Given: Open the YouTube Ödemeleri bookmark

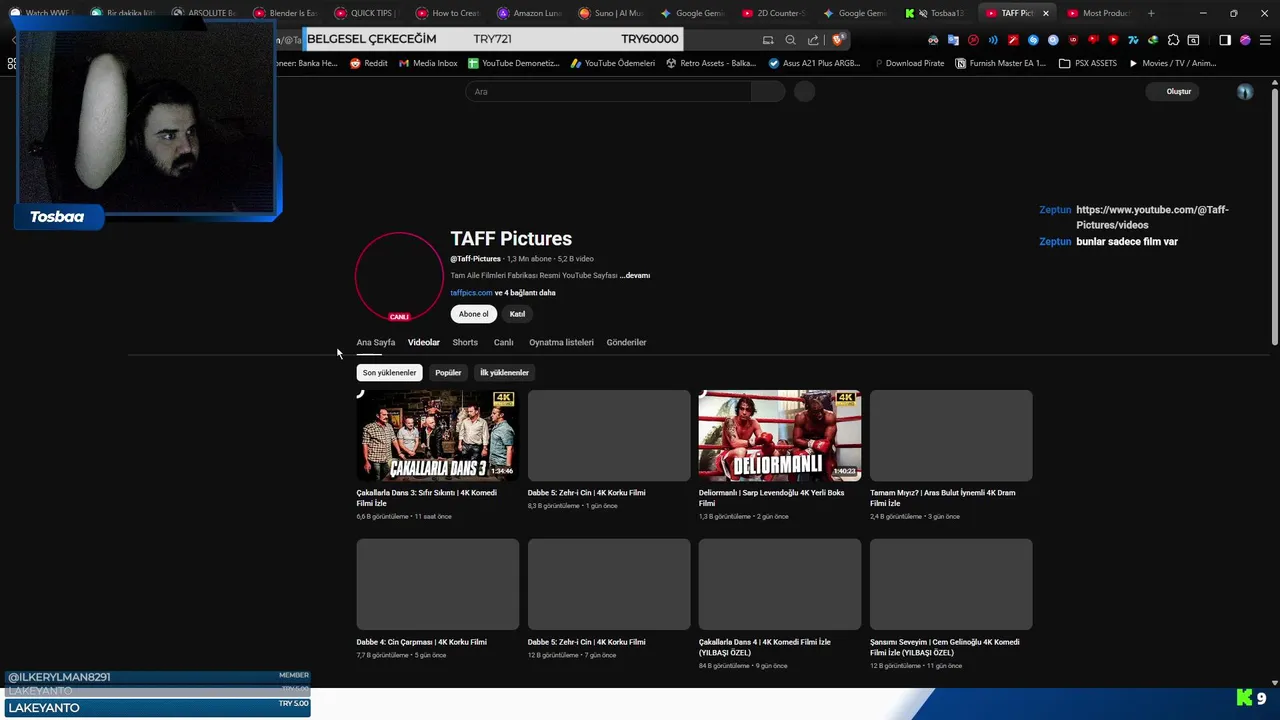Looking at the screenshot, I should click(x=613, y=63).
